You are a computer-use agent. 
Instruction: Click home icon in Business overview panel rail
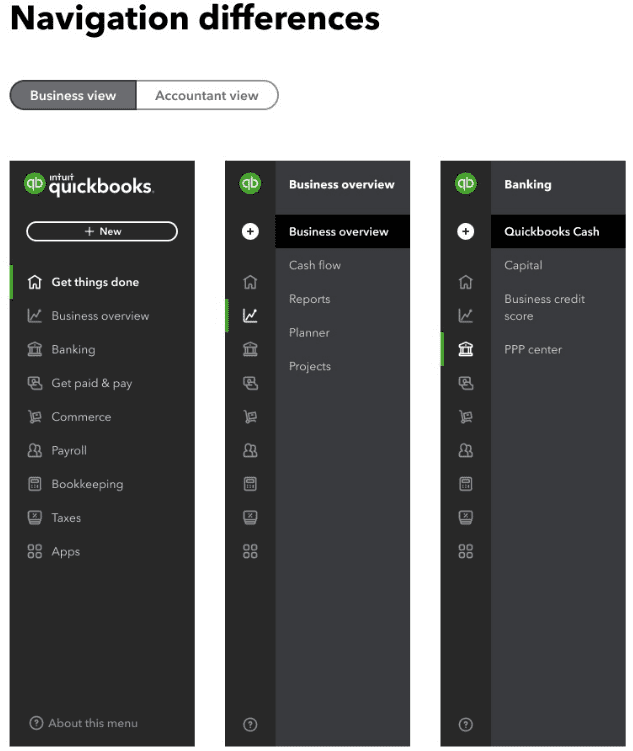point(250,282)
